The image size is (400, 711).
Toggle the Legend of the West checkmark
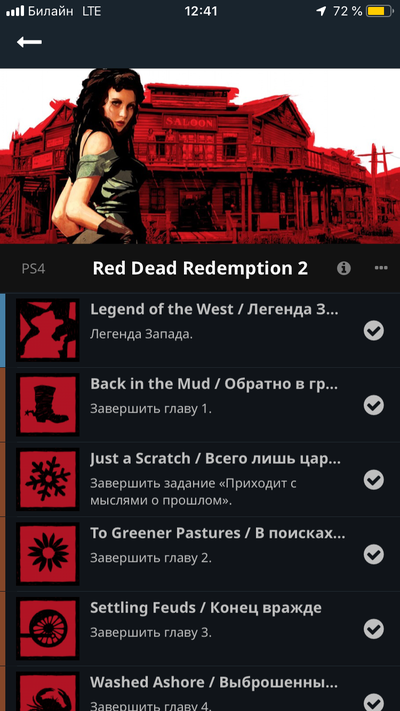[x=374, y=331]
